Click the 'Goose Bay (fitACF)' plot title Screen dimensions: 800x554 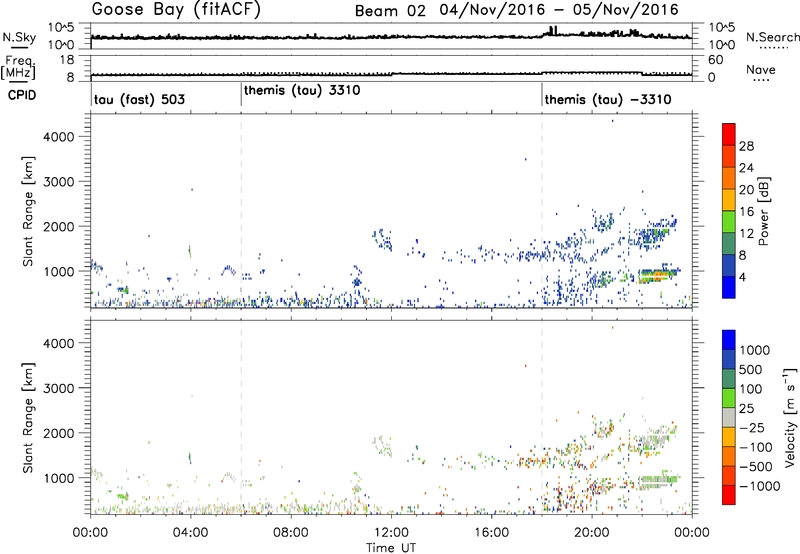click(x=176, y=10)
